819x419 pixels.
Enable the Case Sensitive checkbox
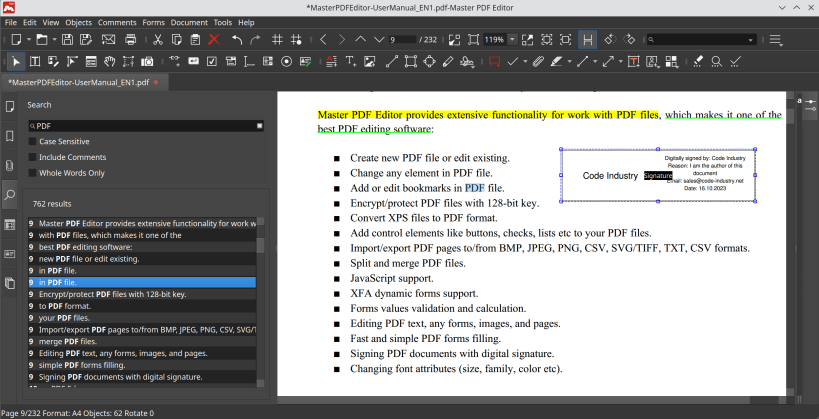(32, 142)
